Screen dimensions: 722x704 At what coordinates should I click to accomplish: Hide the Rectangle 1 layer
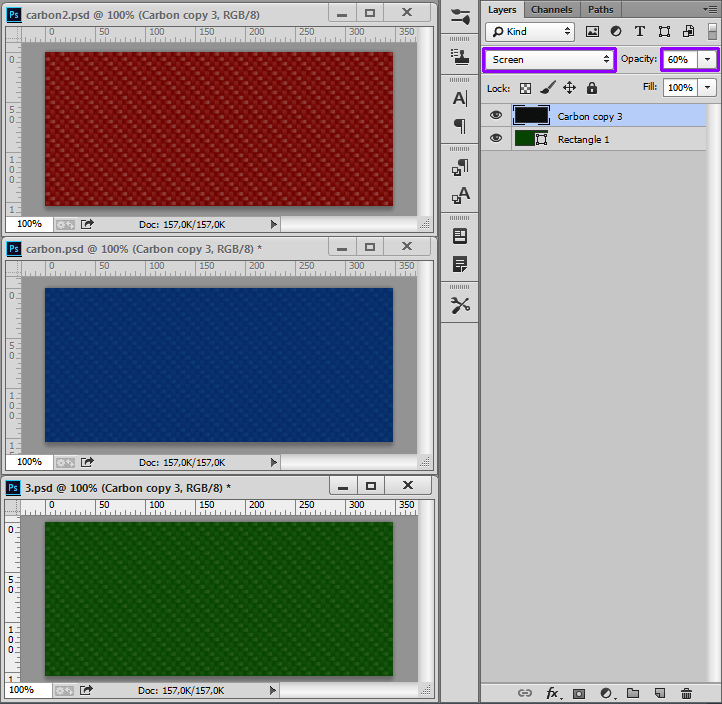pos(496,139)
